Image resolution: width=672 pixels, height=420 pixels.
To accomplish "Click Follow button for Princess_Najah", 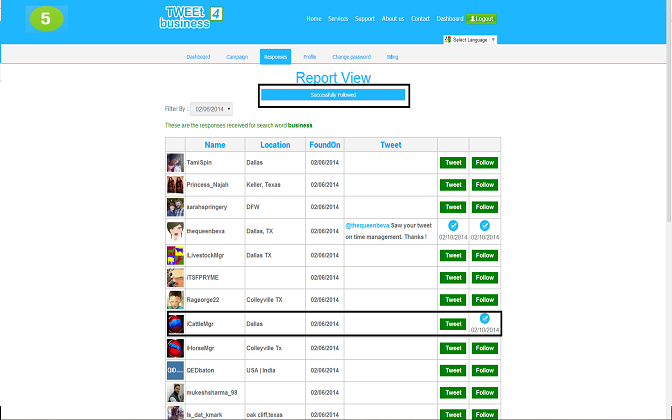I will (x=485, y=185).
